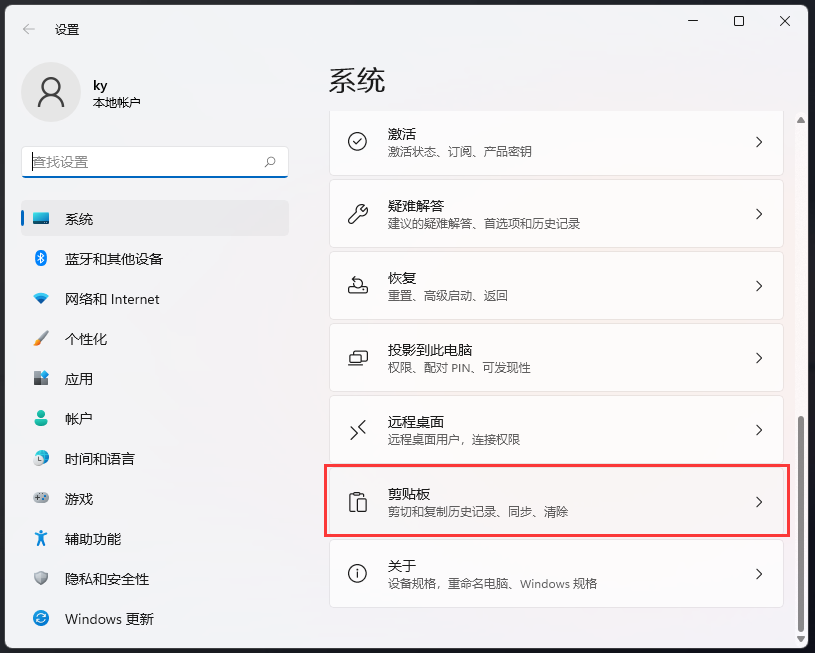Select the Gaming (游戏) icon

point(40,498)
